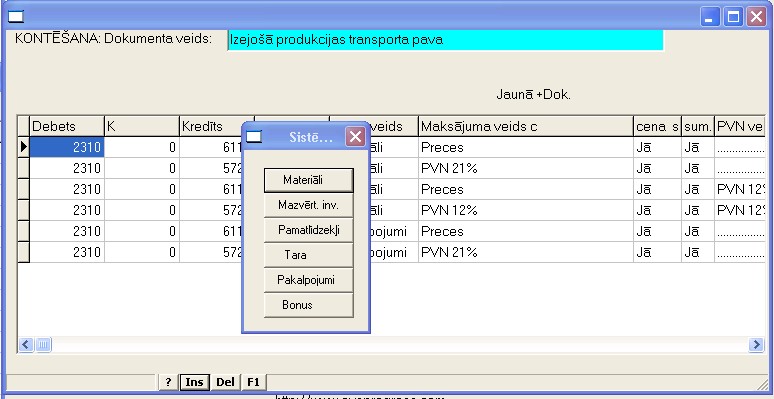
Task: Click the ? help button
Action: click(x=168, y=382)
